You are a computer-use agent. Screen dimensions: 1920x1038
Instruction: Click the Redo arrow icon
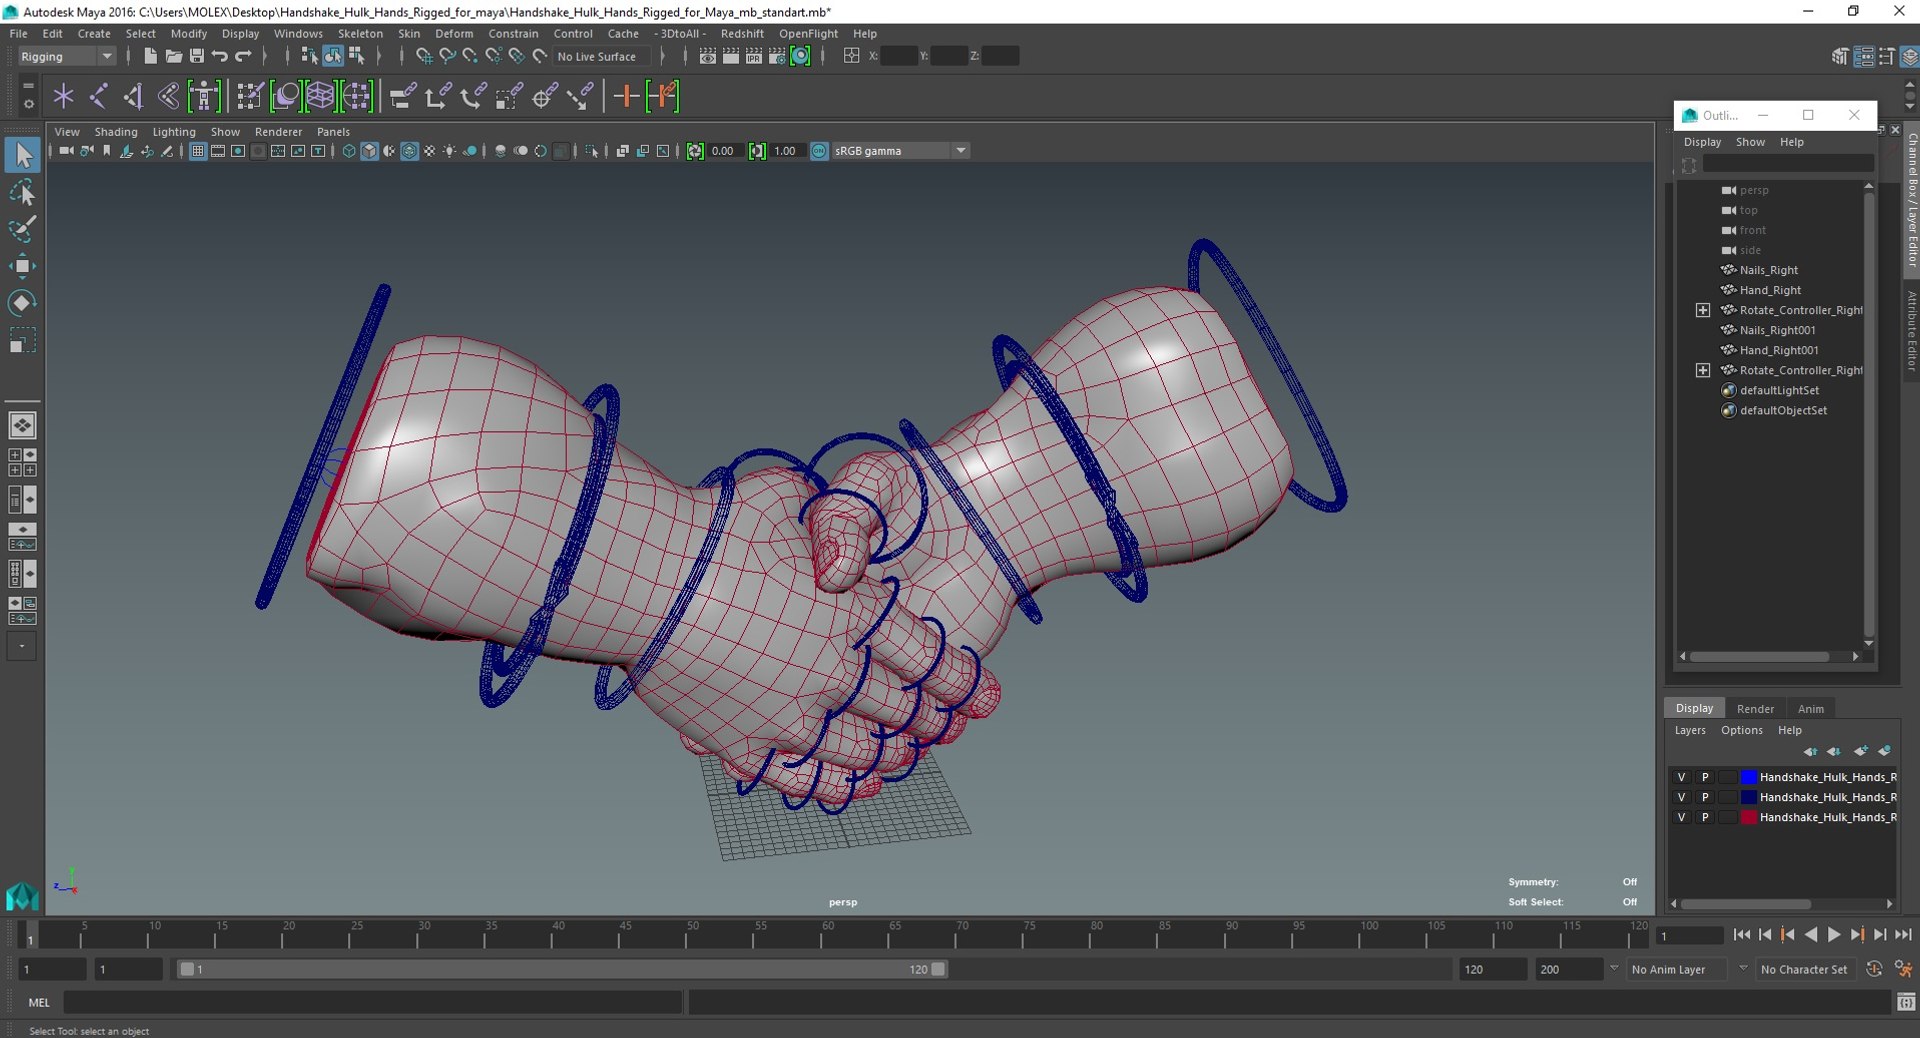click(x=243, y=56)
